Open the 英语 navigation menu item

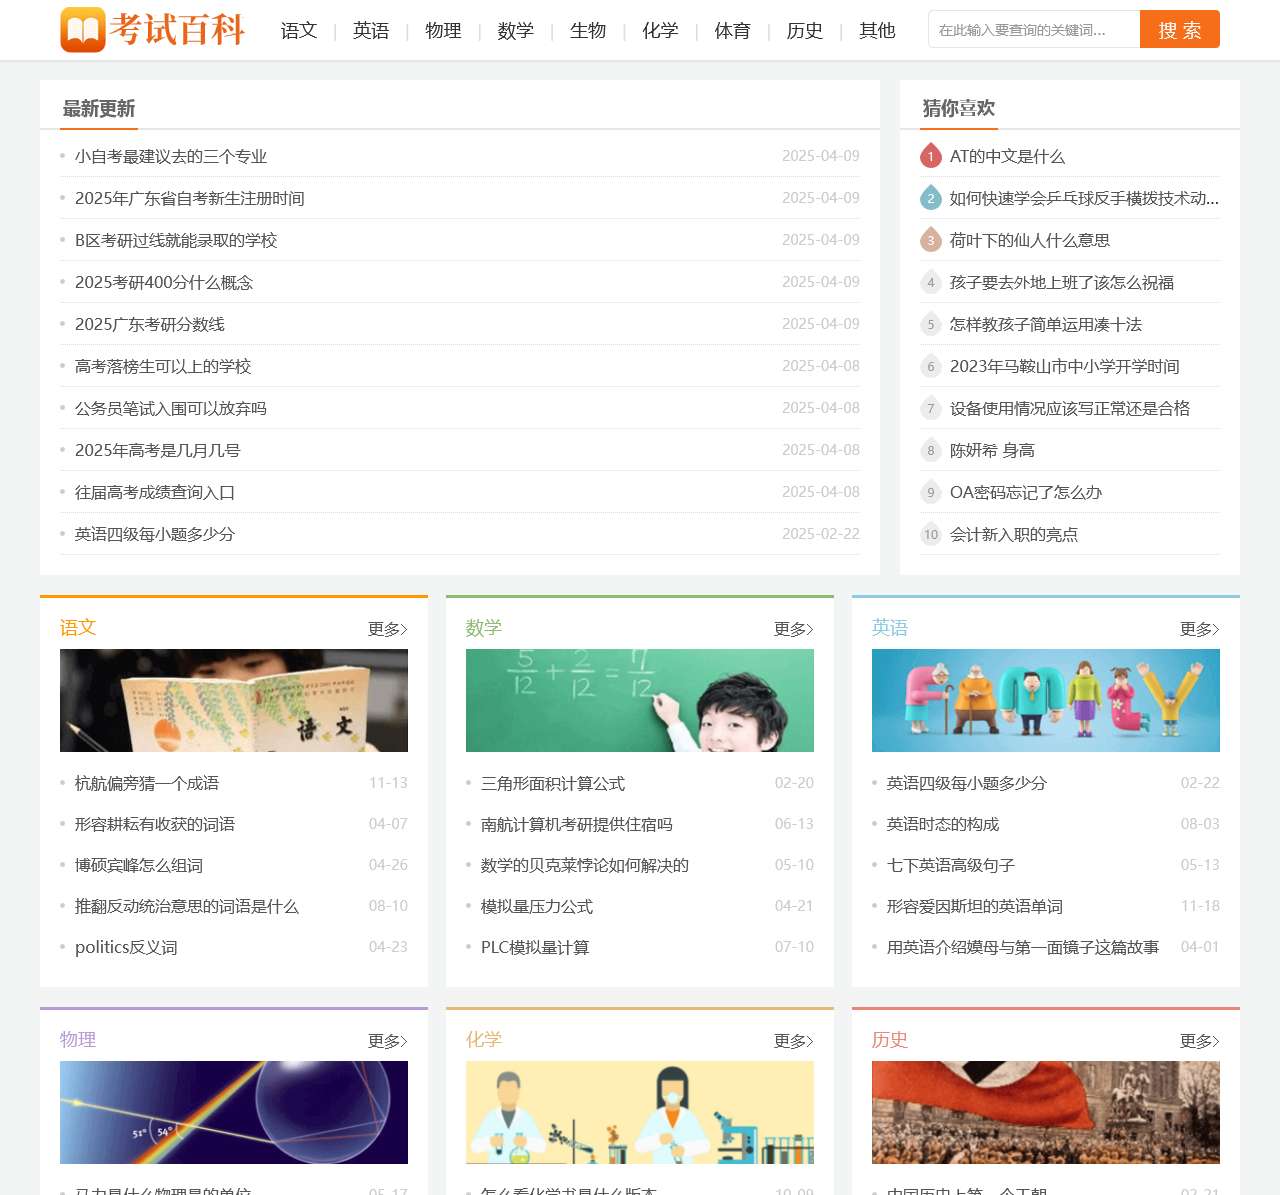[x=370, y=31]
